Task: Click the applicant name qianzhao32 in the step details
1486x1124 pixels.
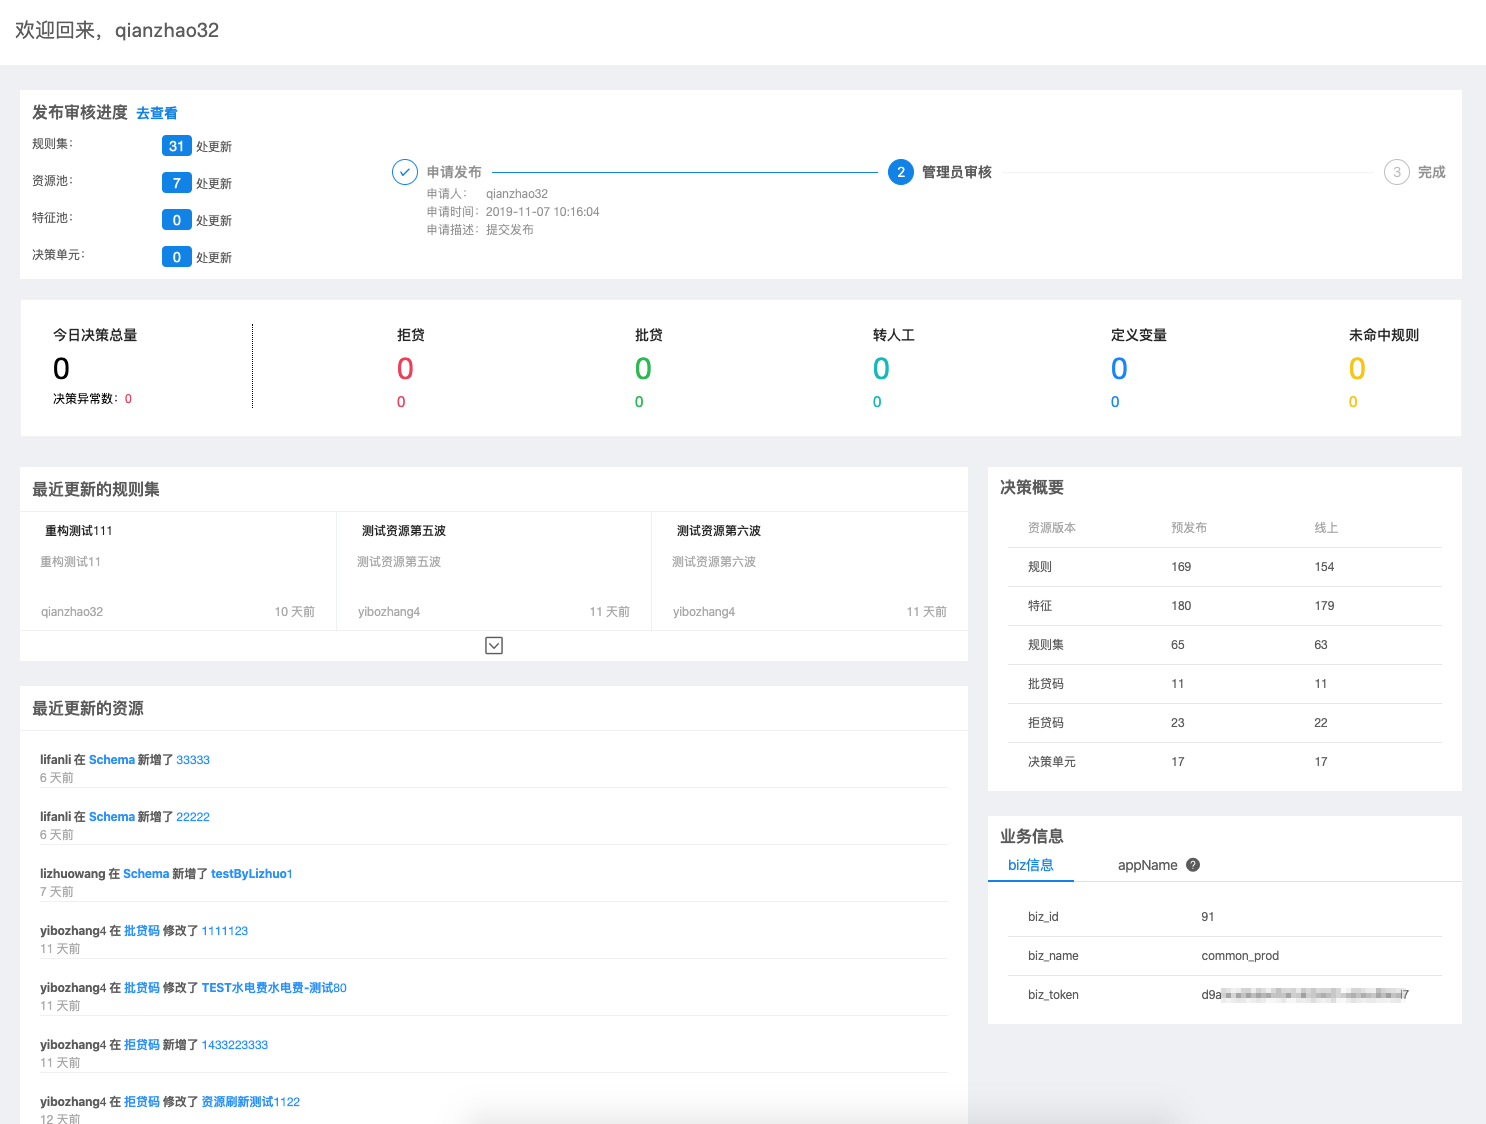Action: [517, 194]
